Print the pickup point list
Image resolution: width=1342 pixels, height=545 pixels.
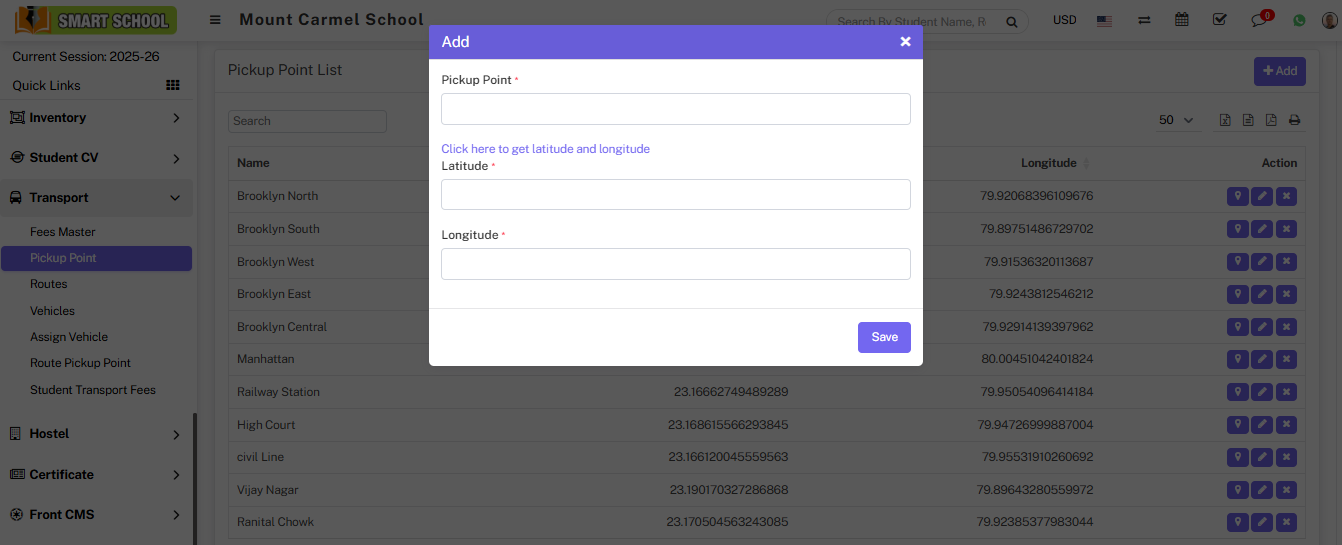tap(1294, 121)
